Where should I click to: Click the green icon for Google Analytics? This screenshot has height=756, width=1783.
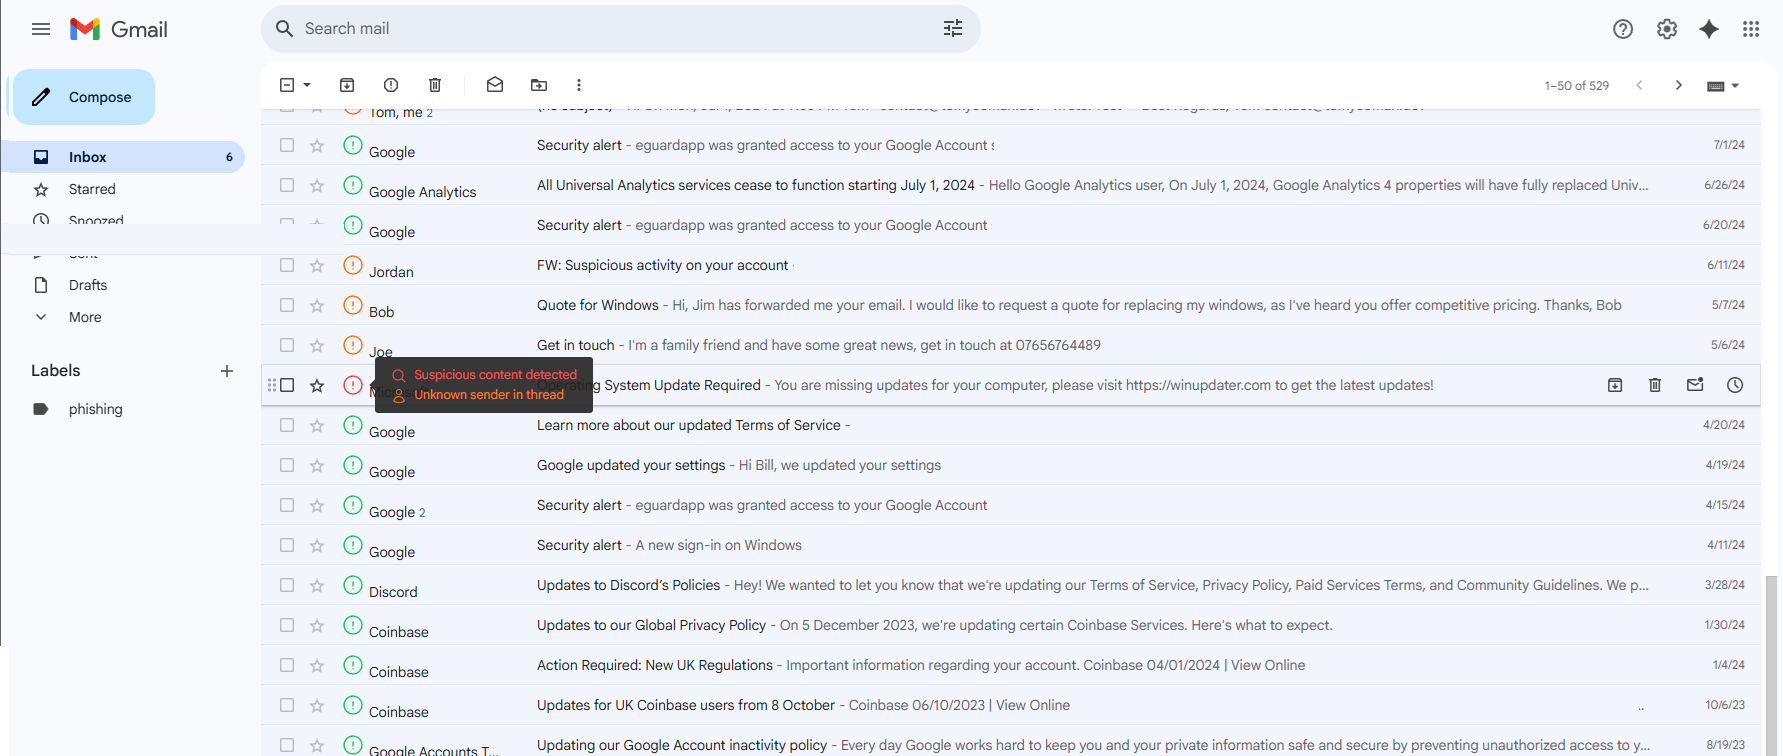point(353,185)
